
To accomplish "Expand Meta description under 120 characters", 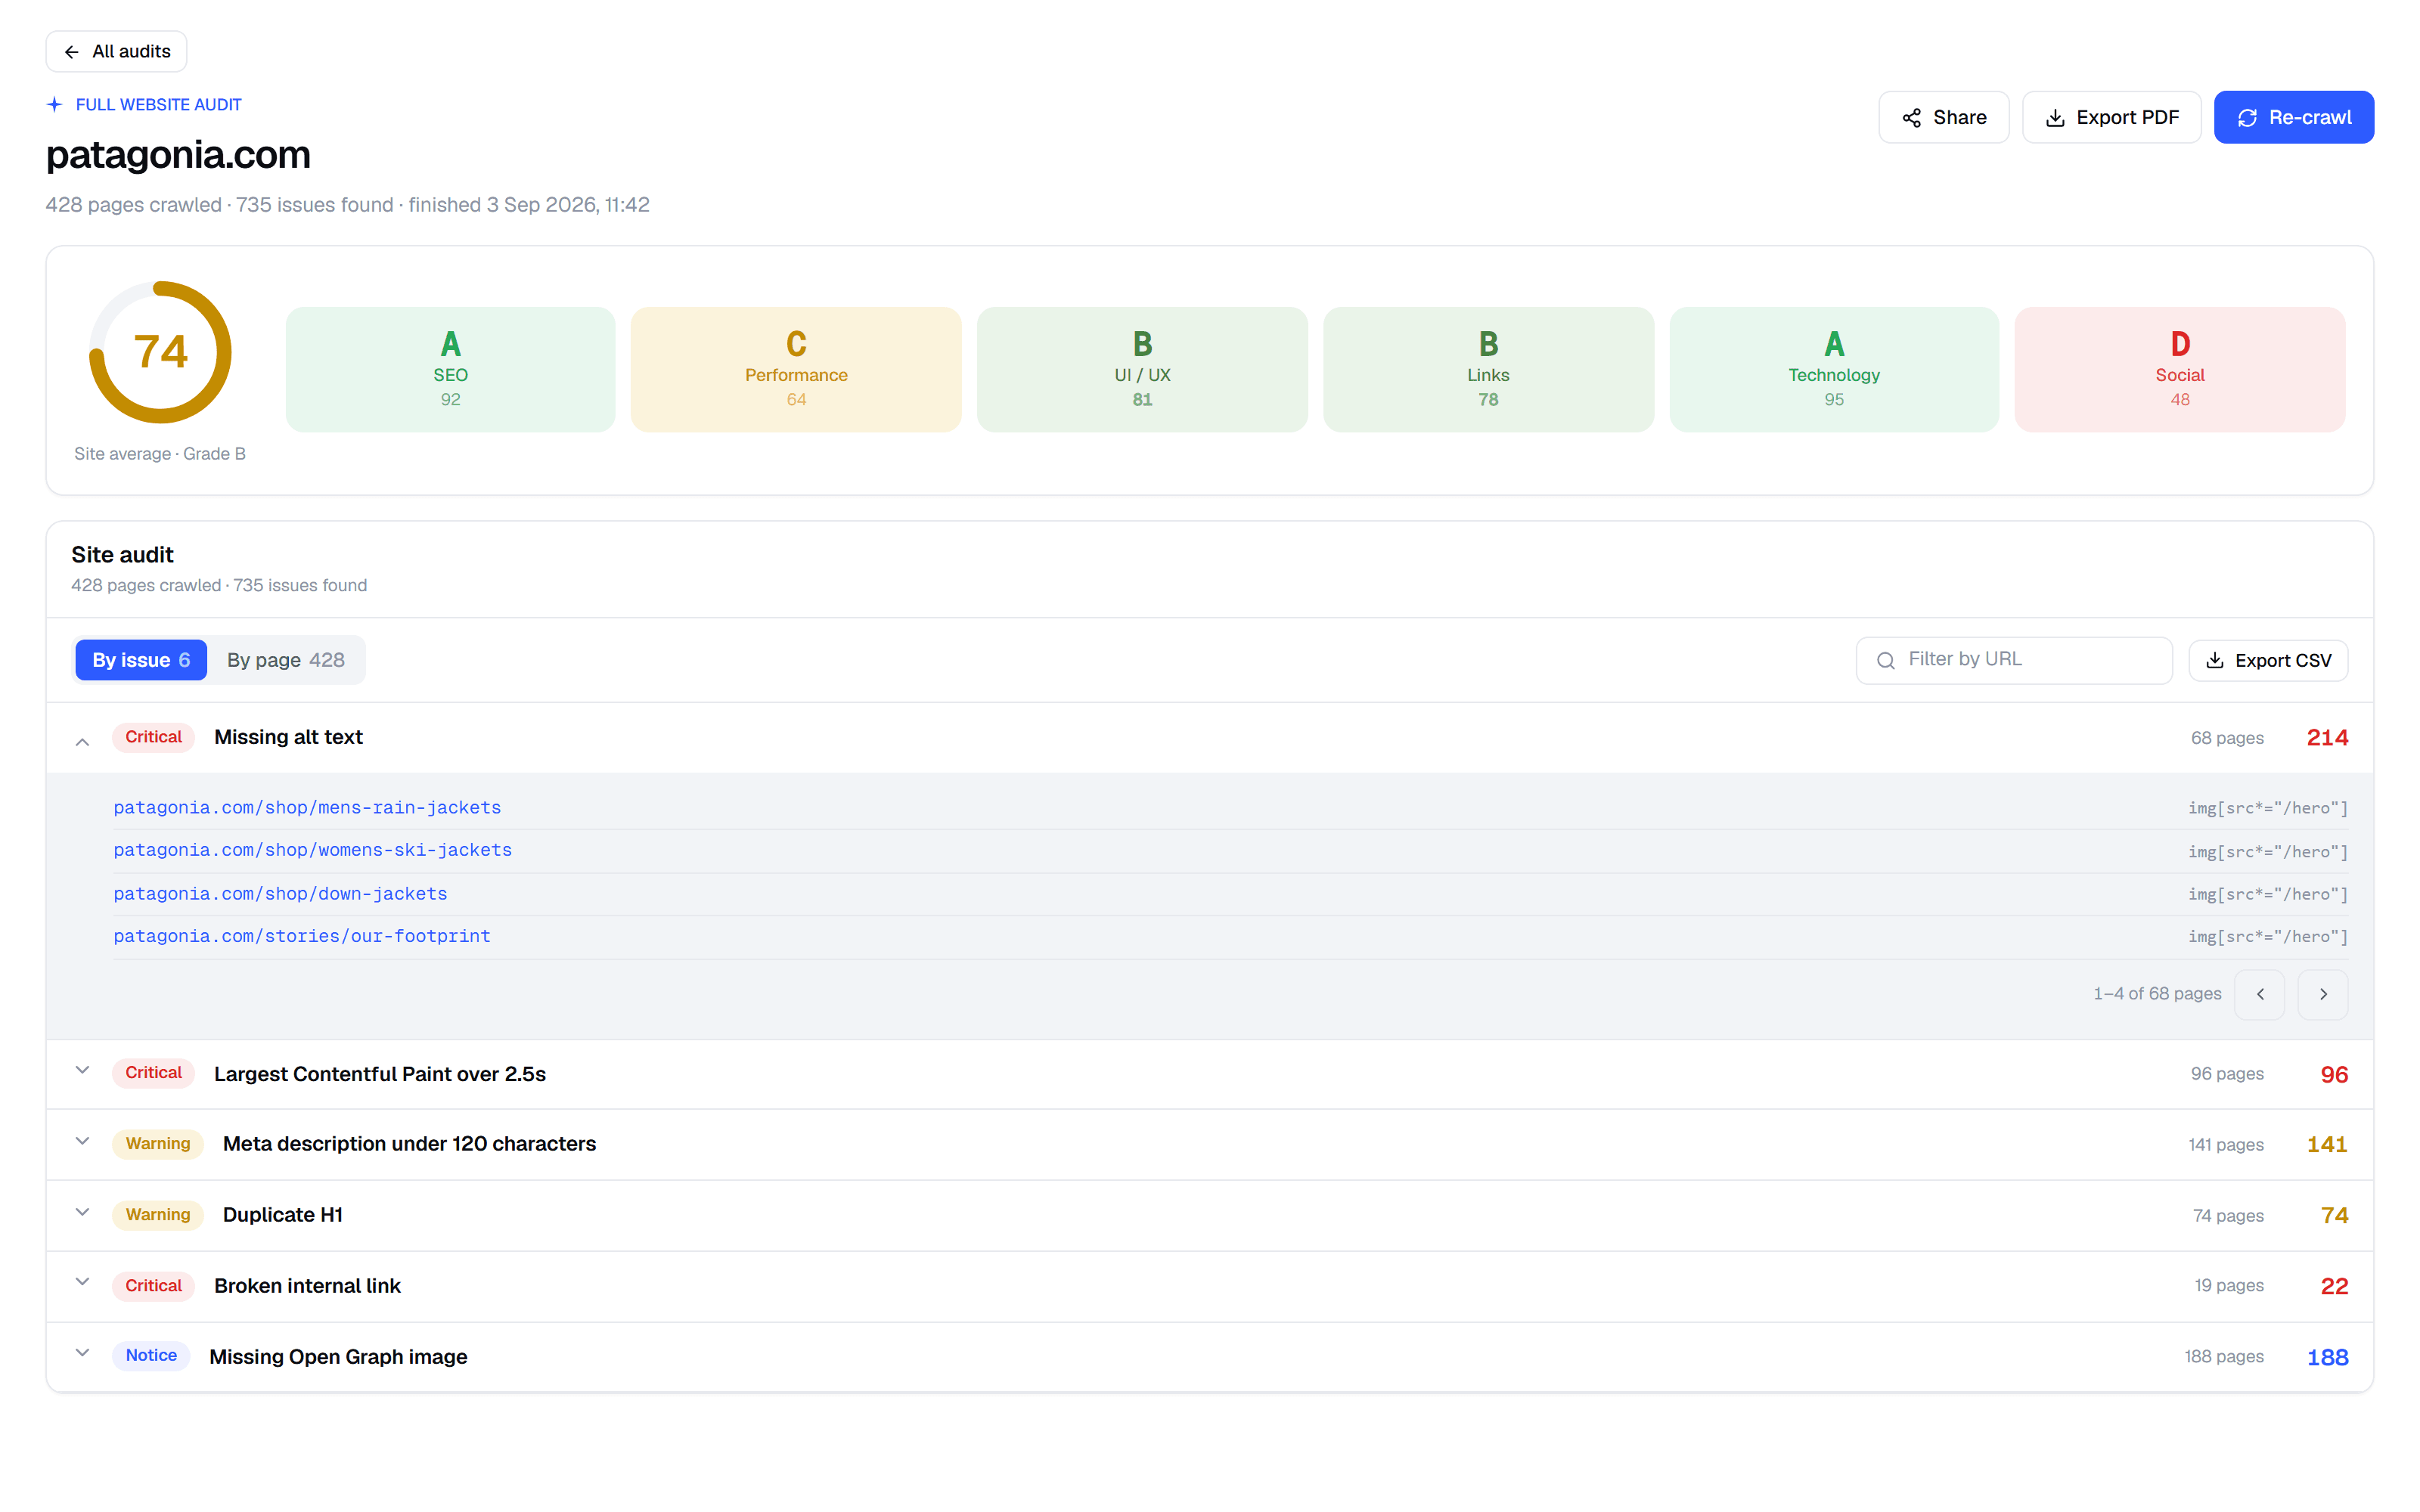I will coord(82,1141).
